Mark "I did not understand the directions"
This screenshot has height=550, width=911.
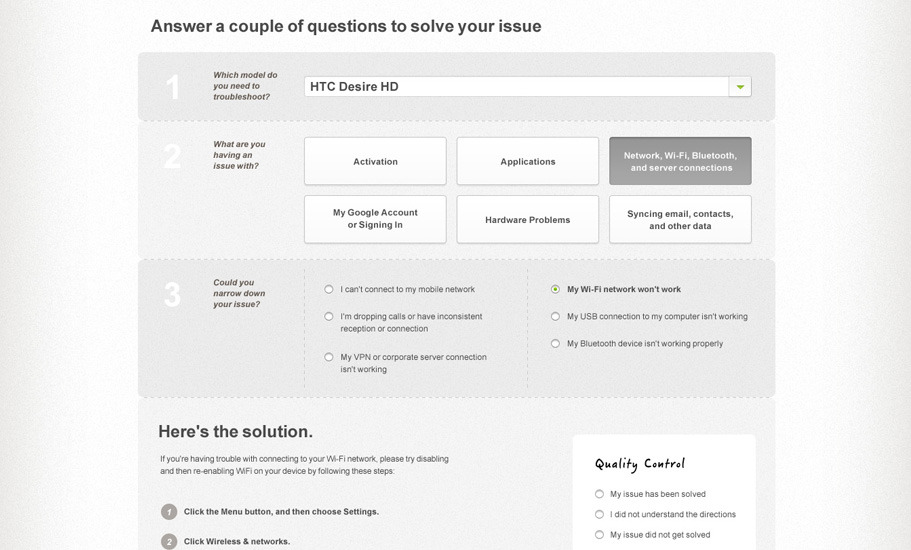click(599, 515)
